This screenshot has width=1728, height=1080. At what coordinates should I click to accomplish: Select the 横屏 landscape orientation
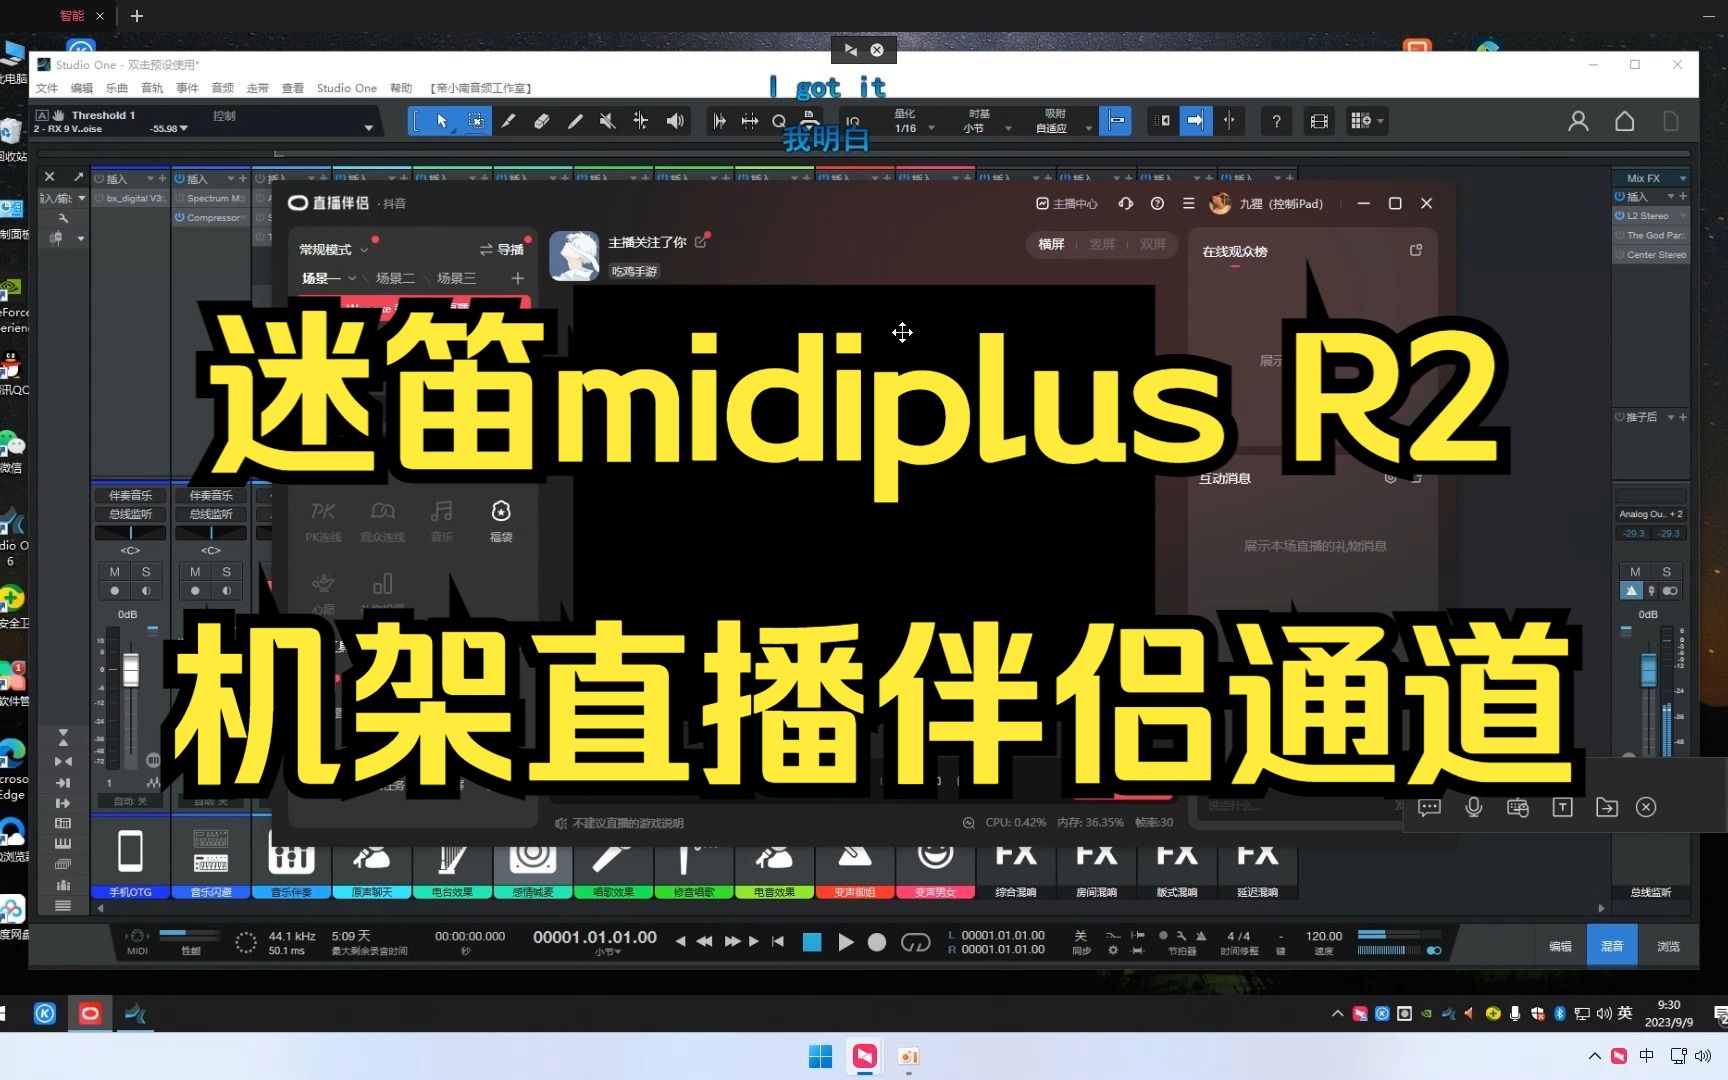(1051, 244)
